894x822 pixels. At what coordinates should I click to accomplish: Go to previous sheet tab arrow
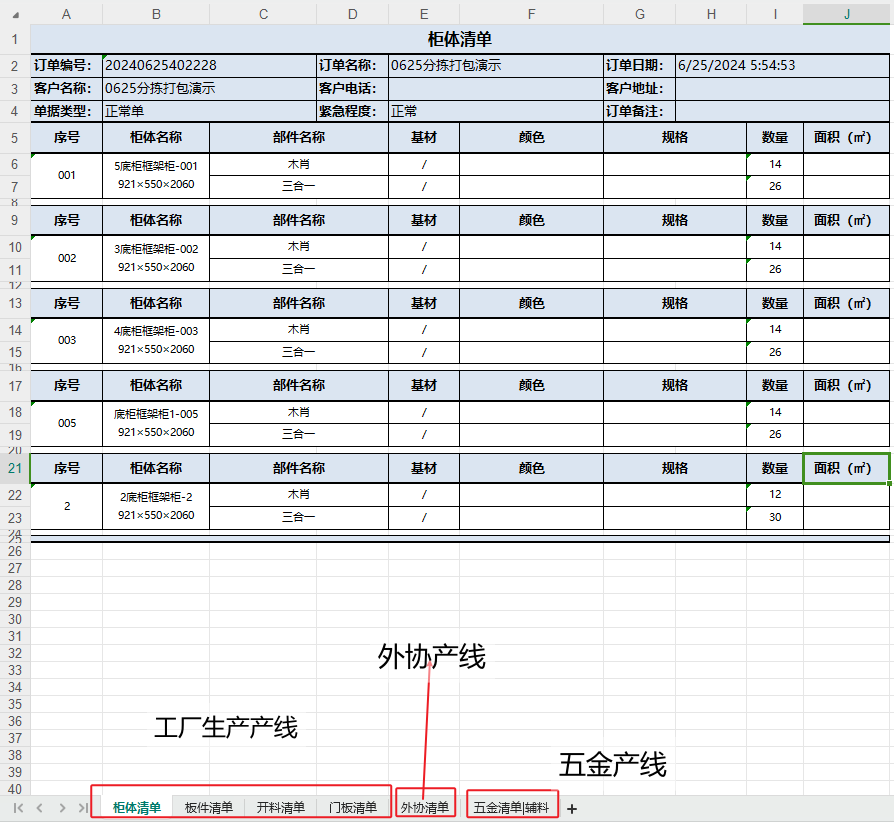click(39, 808)
